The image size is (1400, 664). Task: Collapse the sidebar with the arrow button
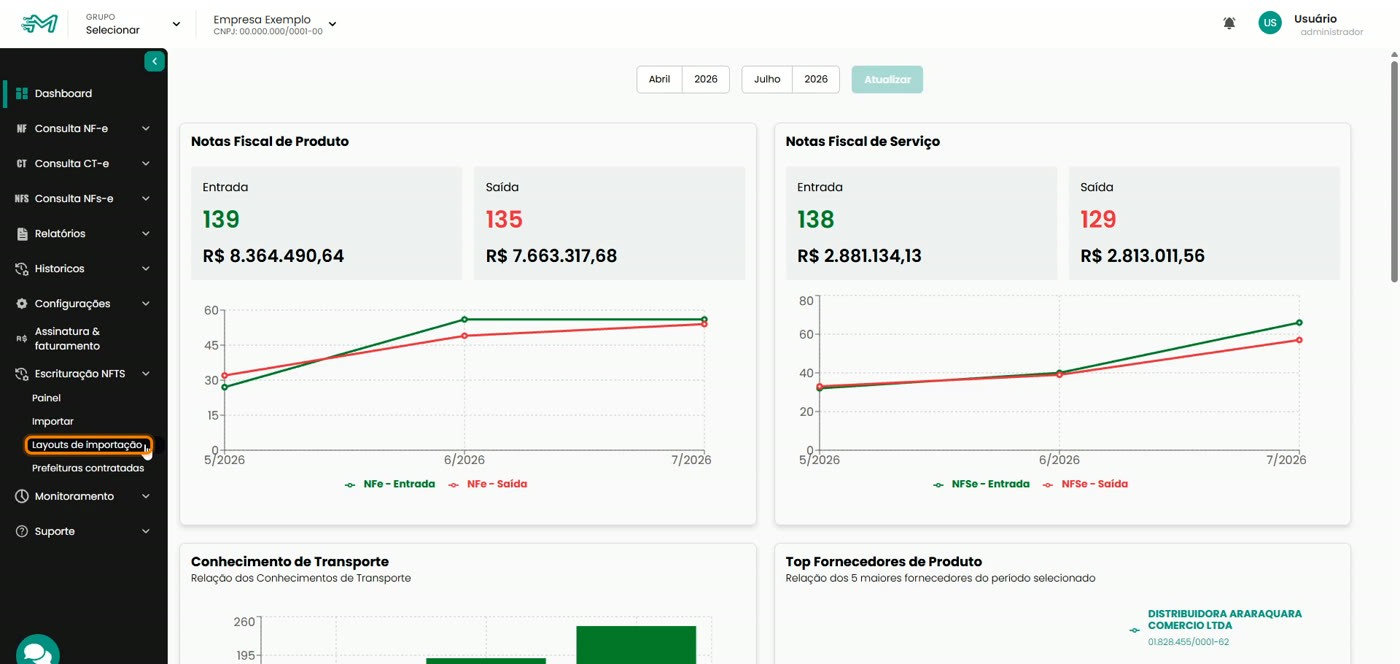[154, 62]
